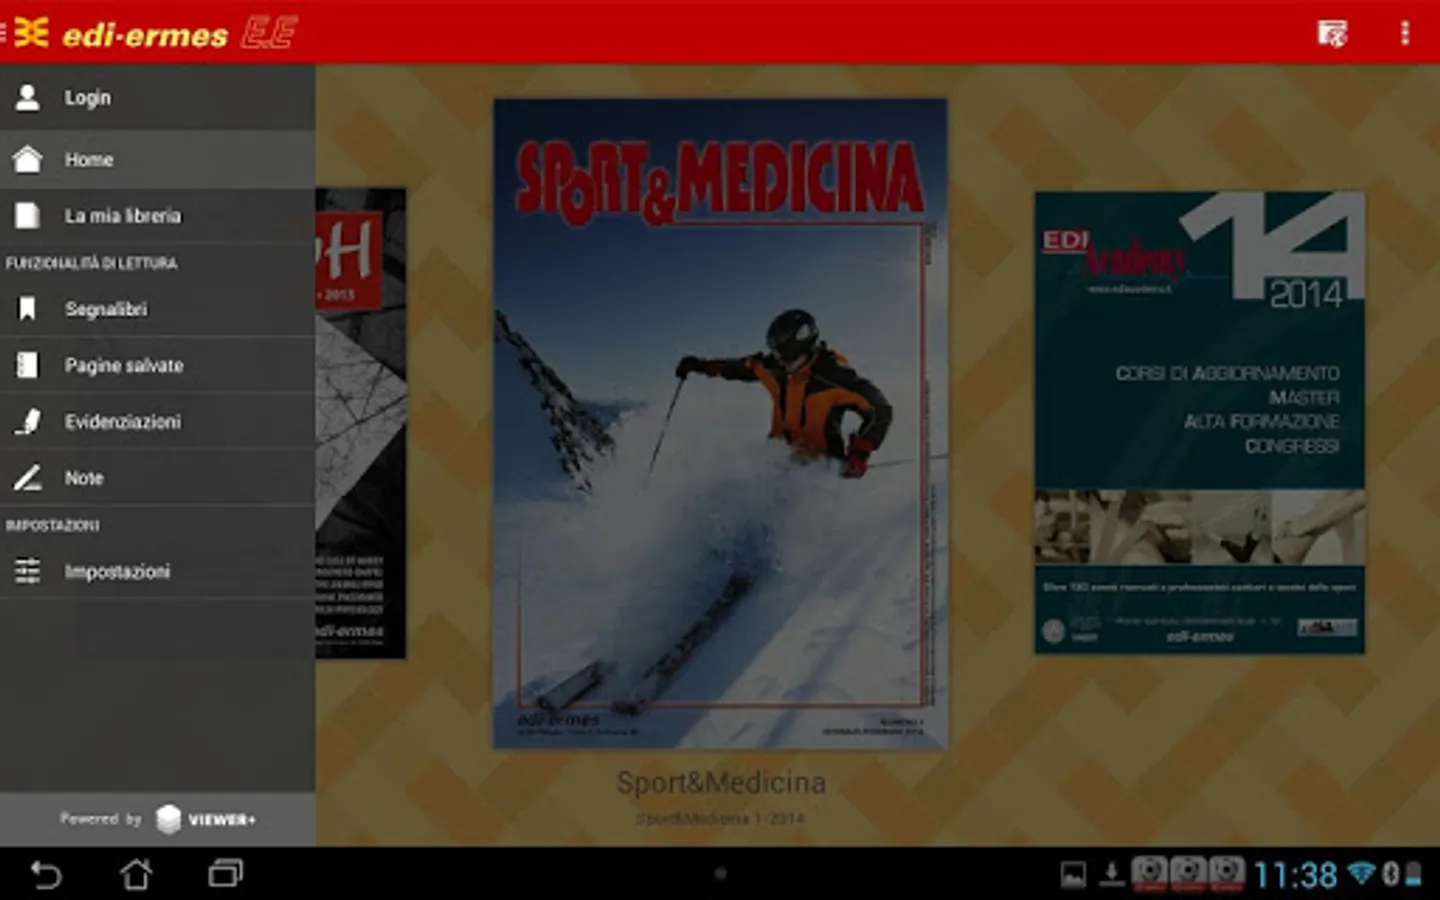Select Login menu entry
The image size is (1440, 900).
click(x=157, y=97)
